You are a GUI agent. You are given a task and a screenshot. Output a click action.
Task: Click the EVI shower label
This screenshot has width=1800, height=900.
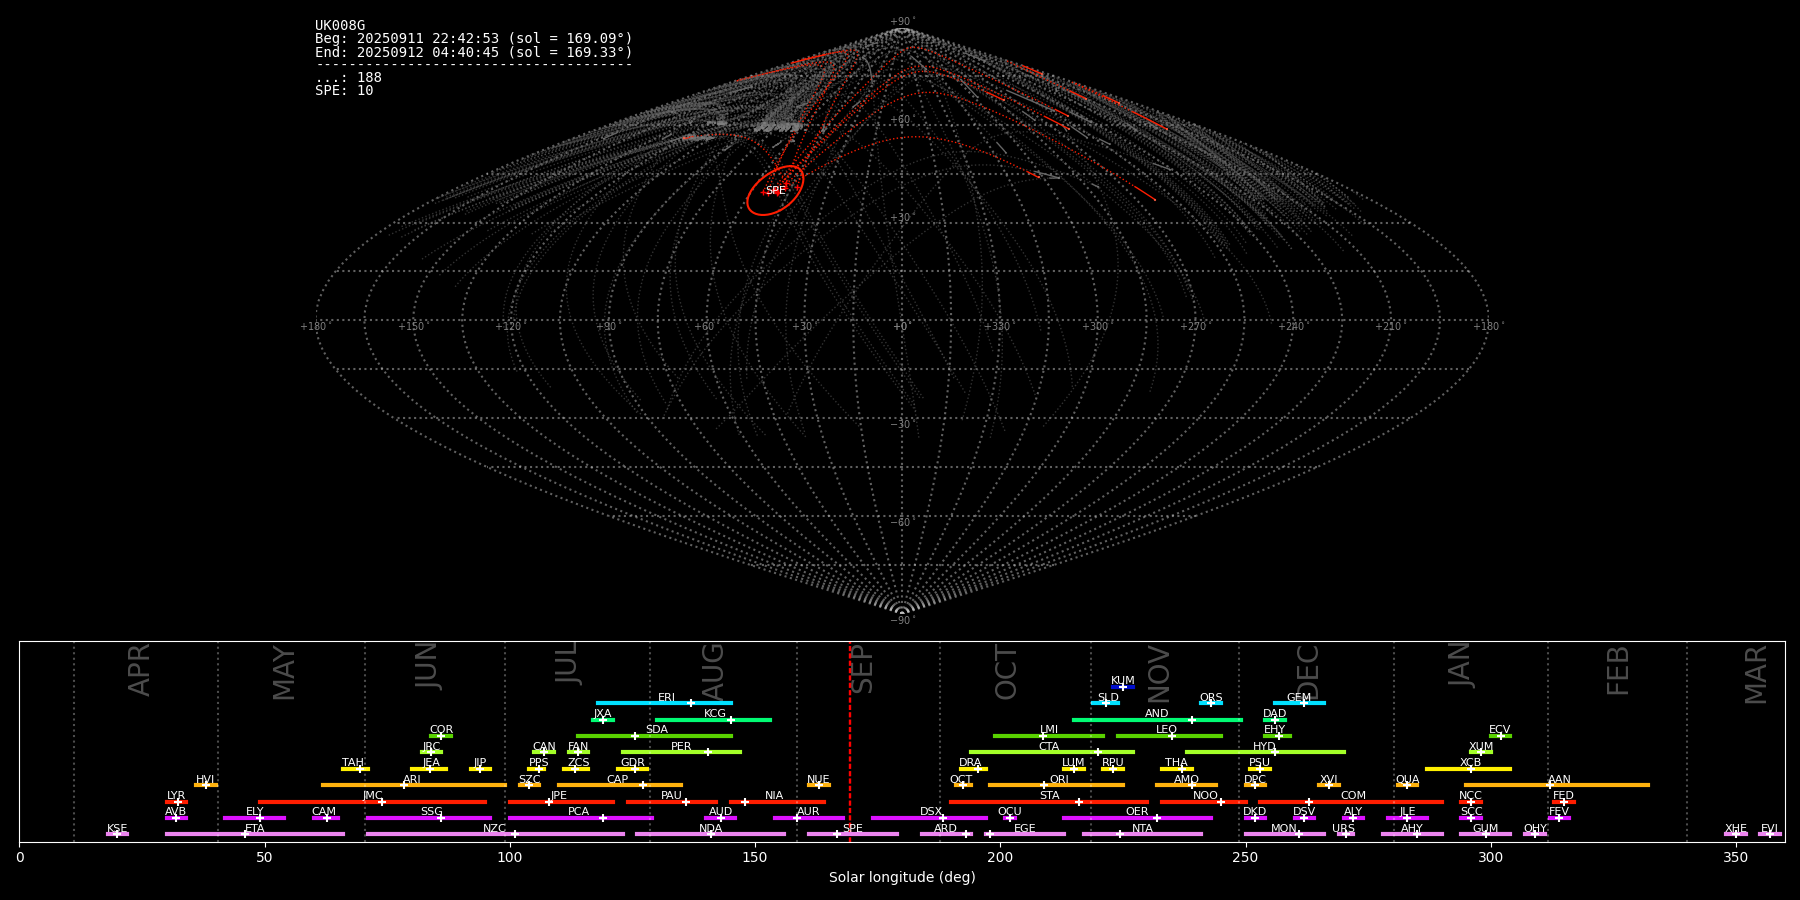(1770, 828)
